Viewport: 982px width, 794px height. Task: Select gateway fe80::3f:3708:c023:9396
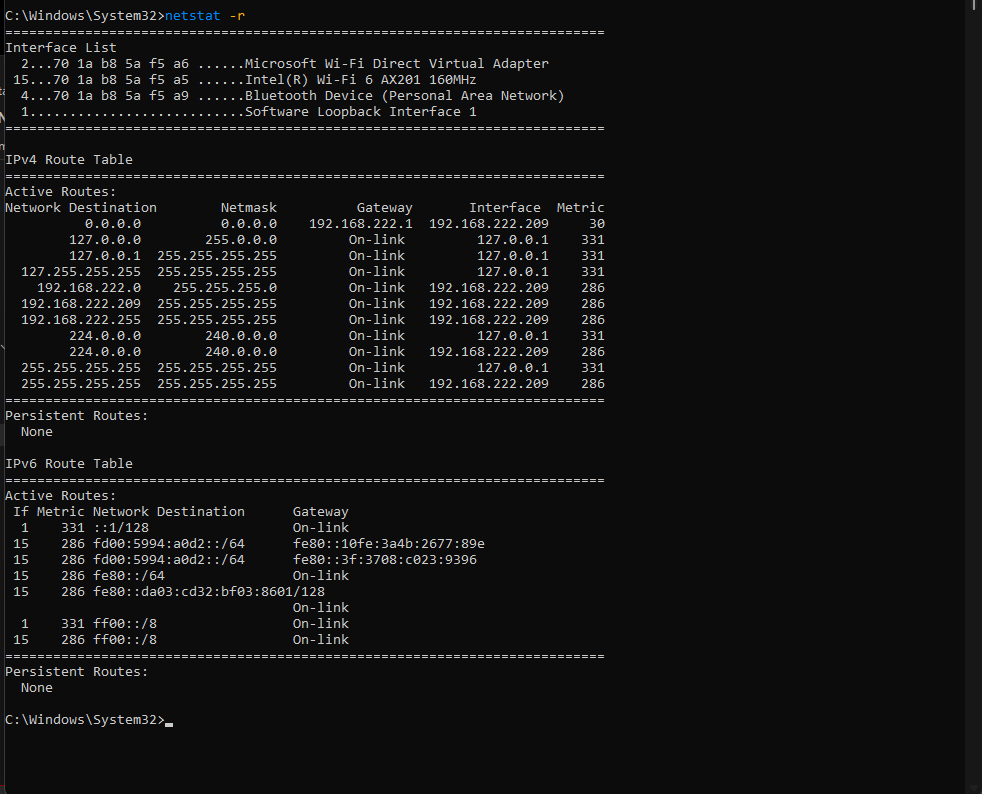[x=385, y=560]
